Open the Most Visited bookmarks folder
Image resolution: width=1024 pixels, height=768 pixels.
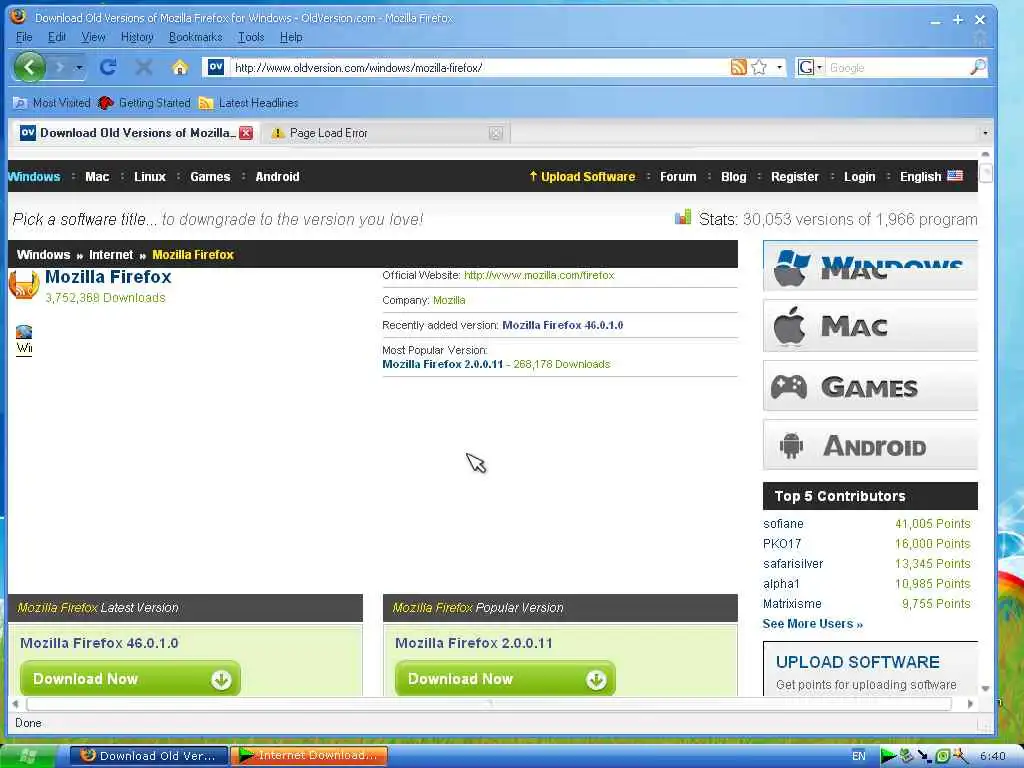coord(52,103)
